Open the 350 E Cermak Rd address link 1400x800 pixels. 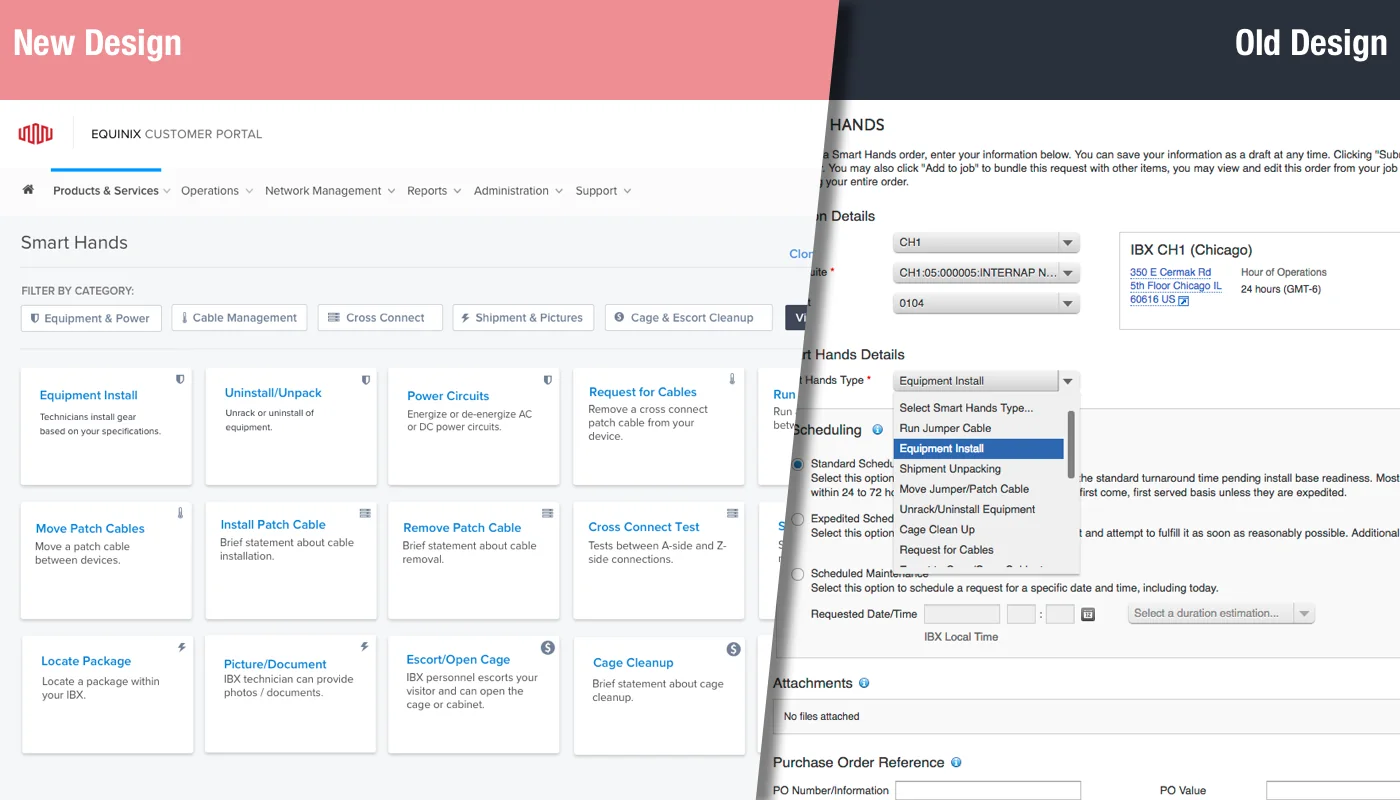1170,272
